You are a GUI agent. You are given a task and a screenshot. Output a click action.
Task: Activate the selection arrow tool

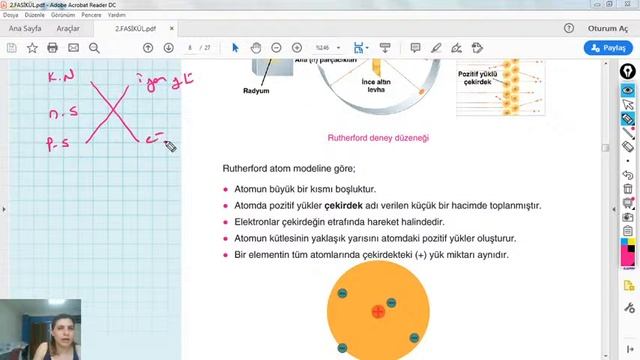point(235,48)
